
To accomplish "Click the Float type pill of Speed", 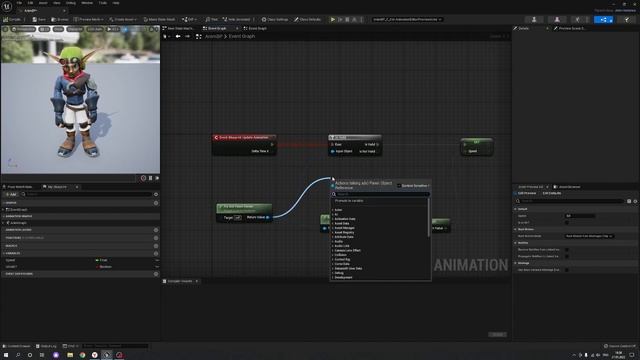I will (102, 260).
